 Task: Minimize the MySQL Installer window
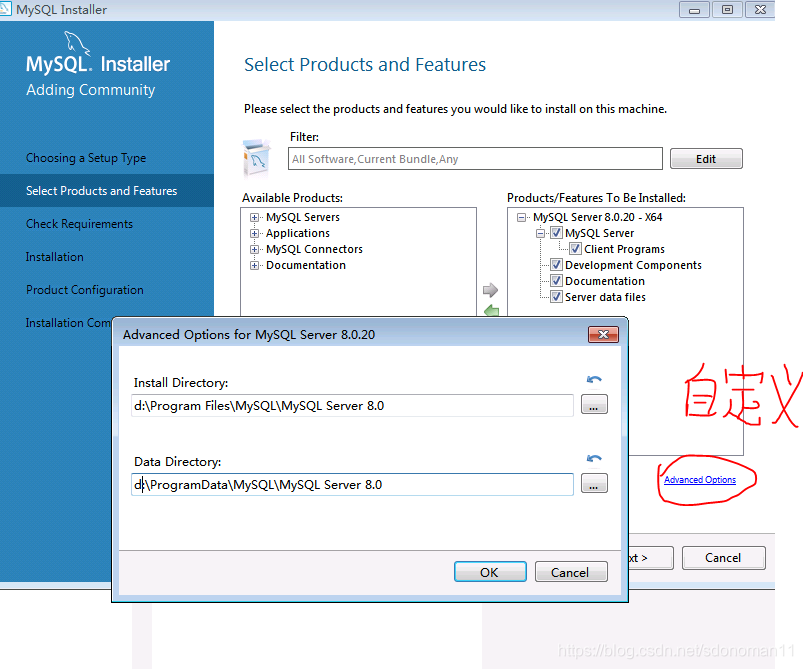pos(694,10)
